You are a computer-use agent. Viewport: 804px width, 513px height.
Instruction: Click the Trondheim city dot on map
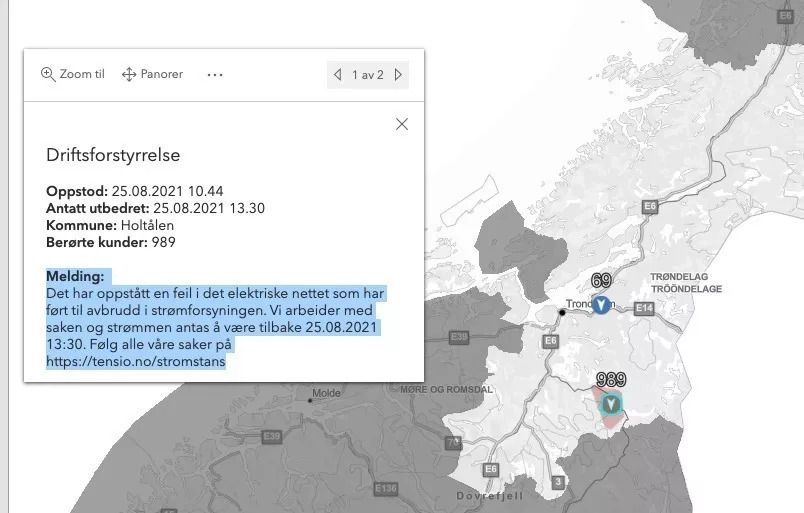[563, 313]
